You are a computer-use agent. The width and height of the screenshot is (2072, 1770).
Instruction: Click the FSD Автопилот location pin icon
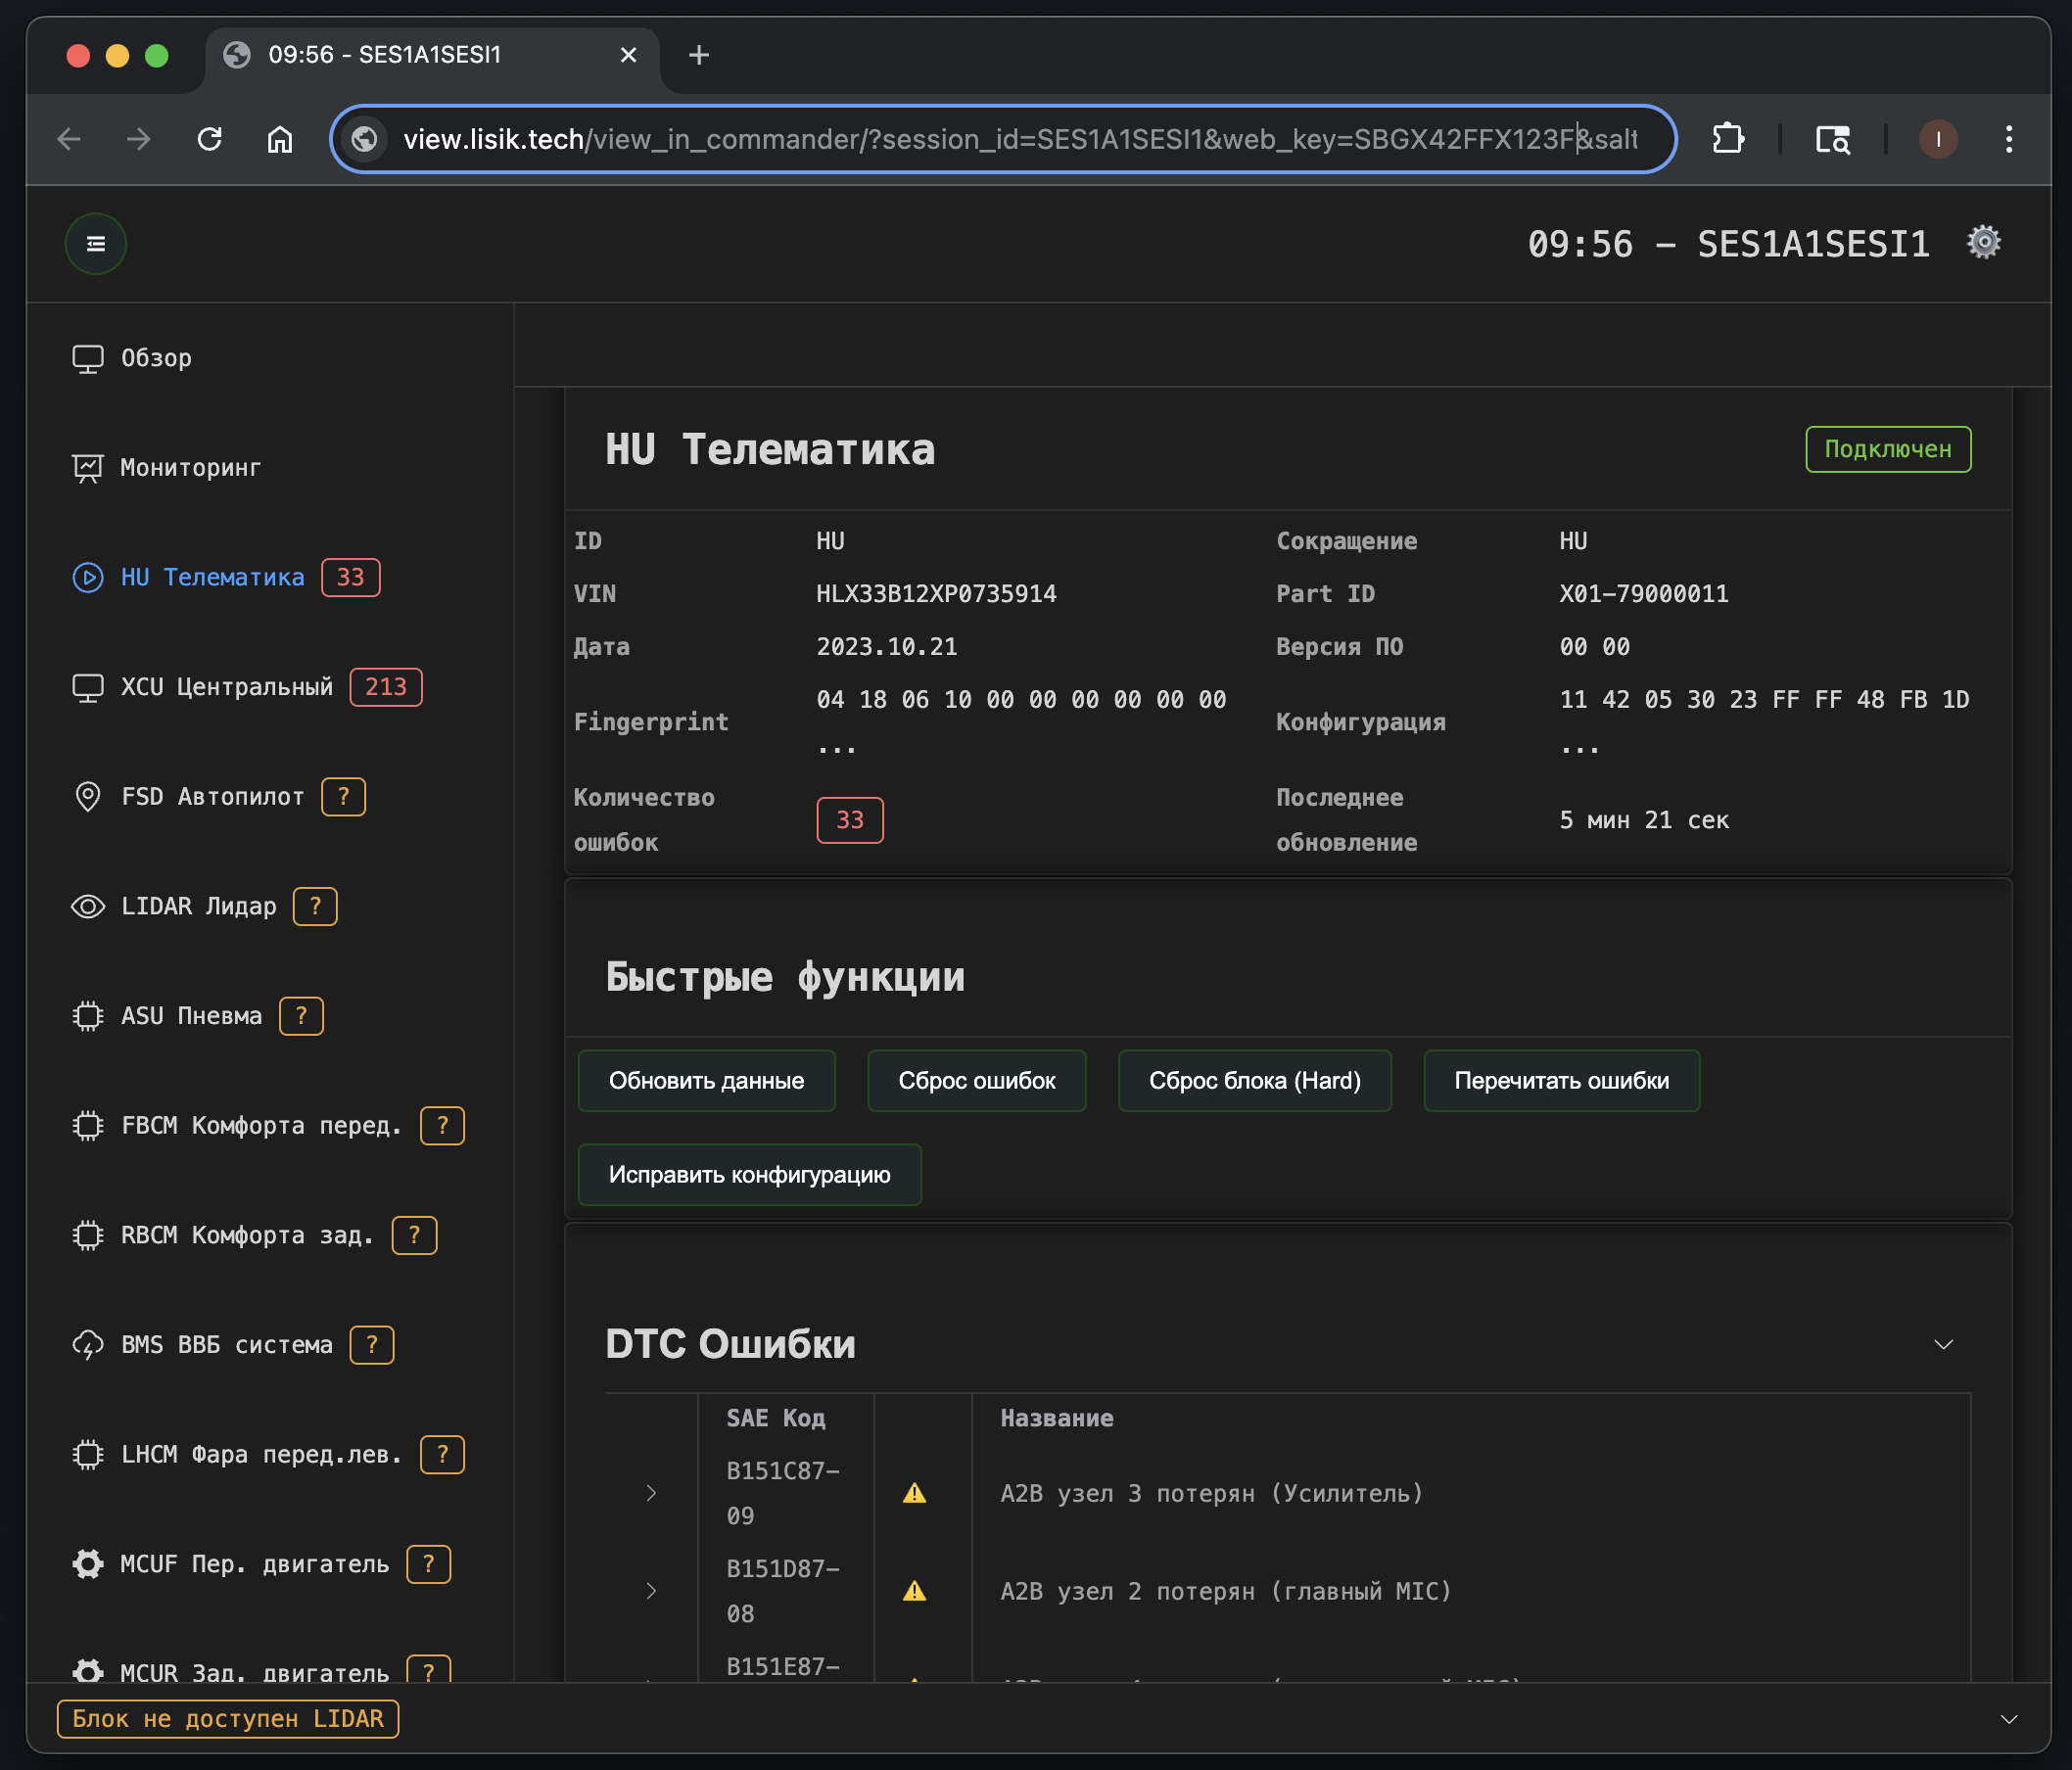(x=88, y=797)
